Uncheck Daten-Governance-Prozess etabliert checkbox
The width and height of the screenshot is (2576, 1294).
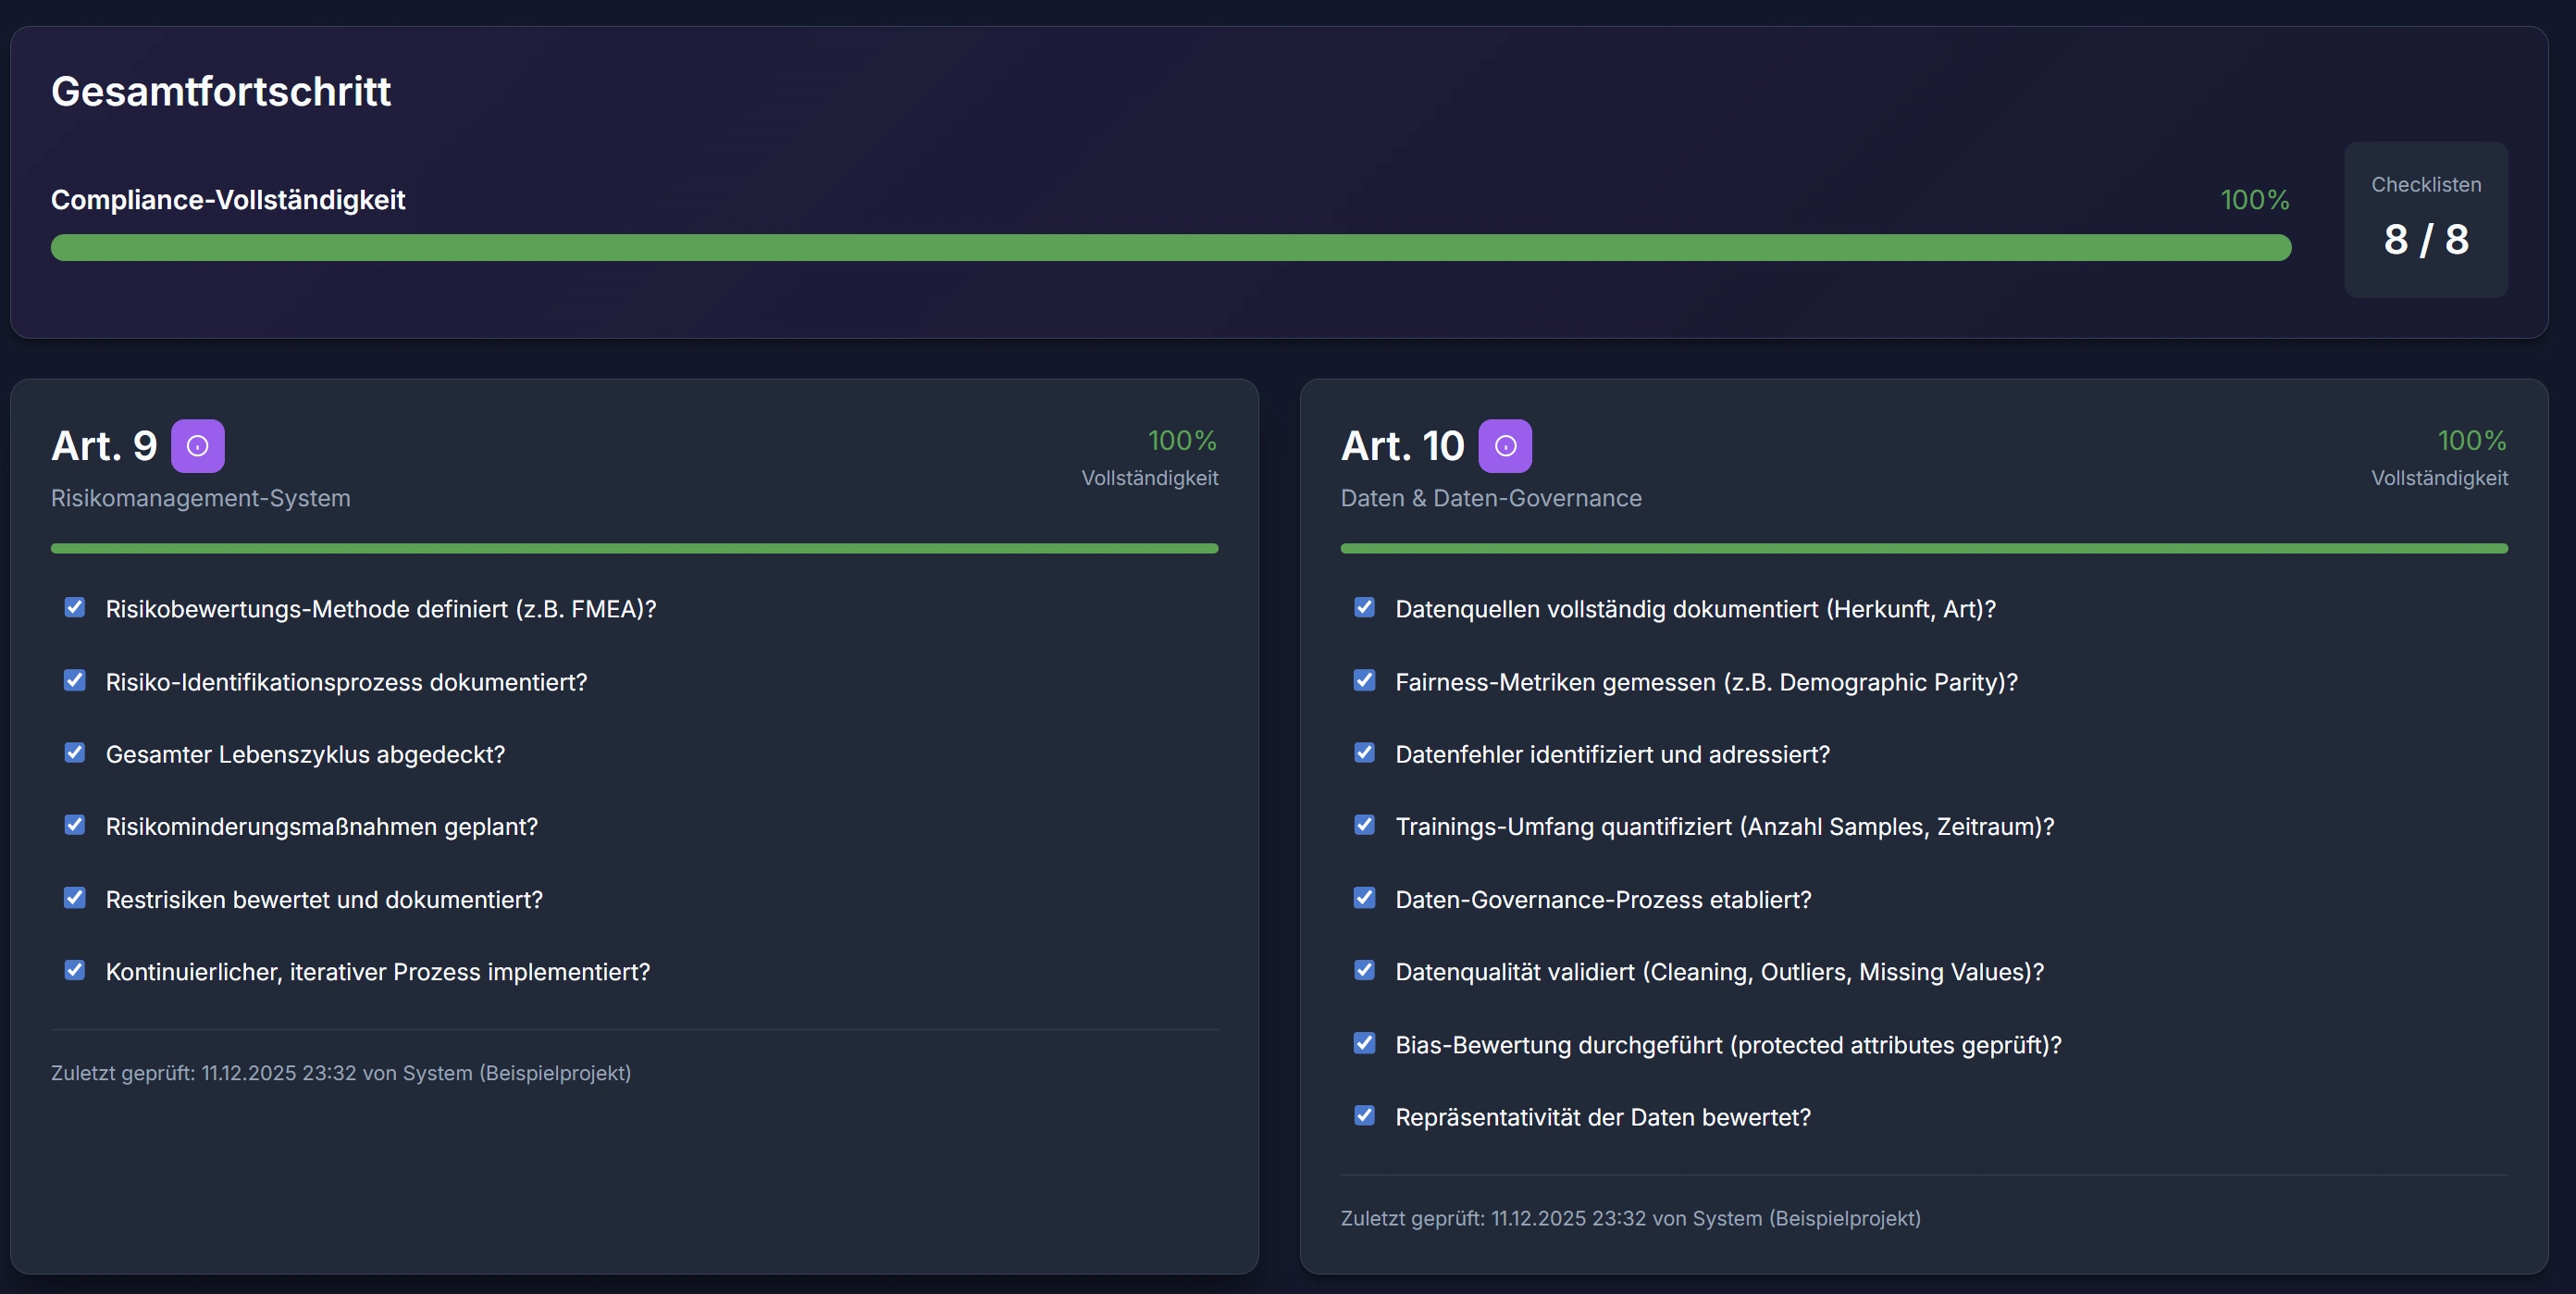pos(1364,898)
